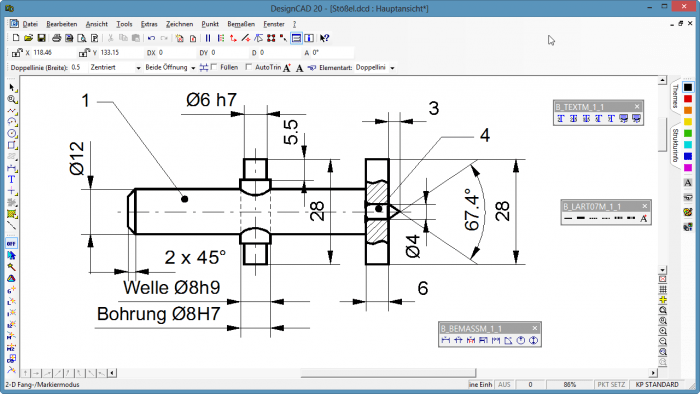This screenshot has height=394, width=700.
Task: Open the Datei menu
Action: (x=30, y=24)
